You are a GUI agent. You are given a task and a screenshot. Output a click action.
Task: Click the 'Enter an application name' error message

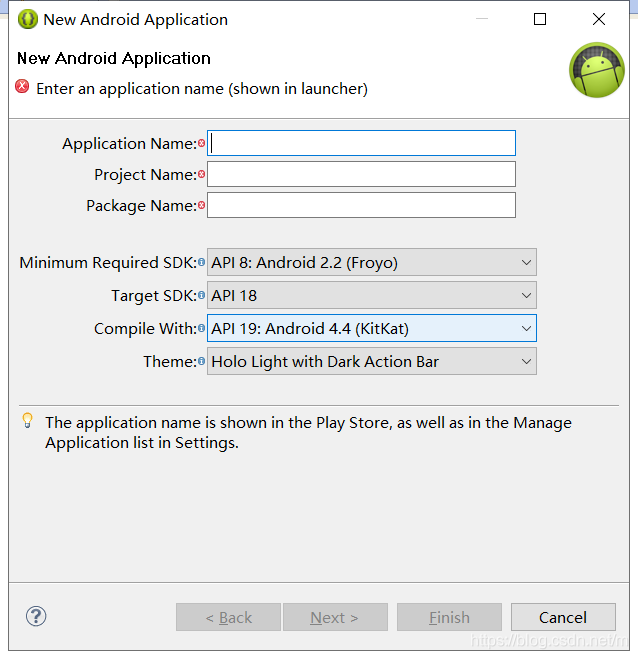click(x=202, y=89)
